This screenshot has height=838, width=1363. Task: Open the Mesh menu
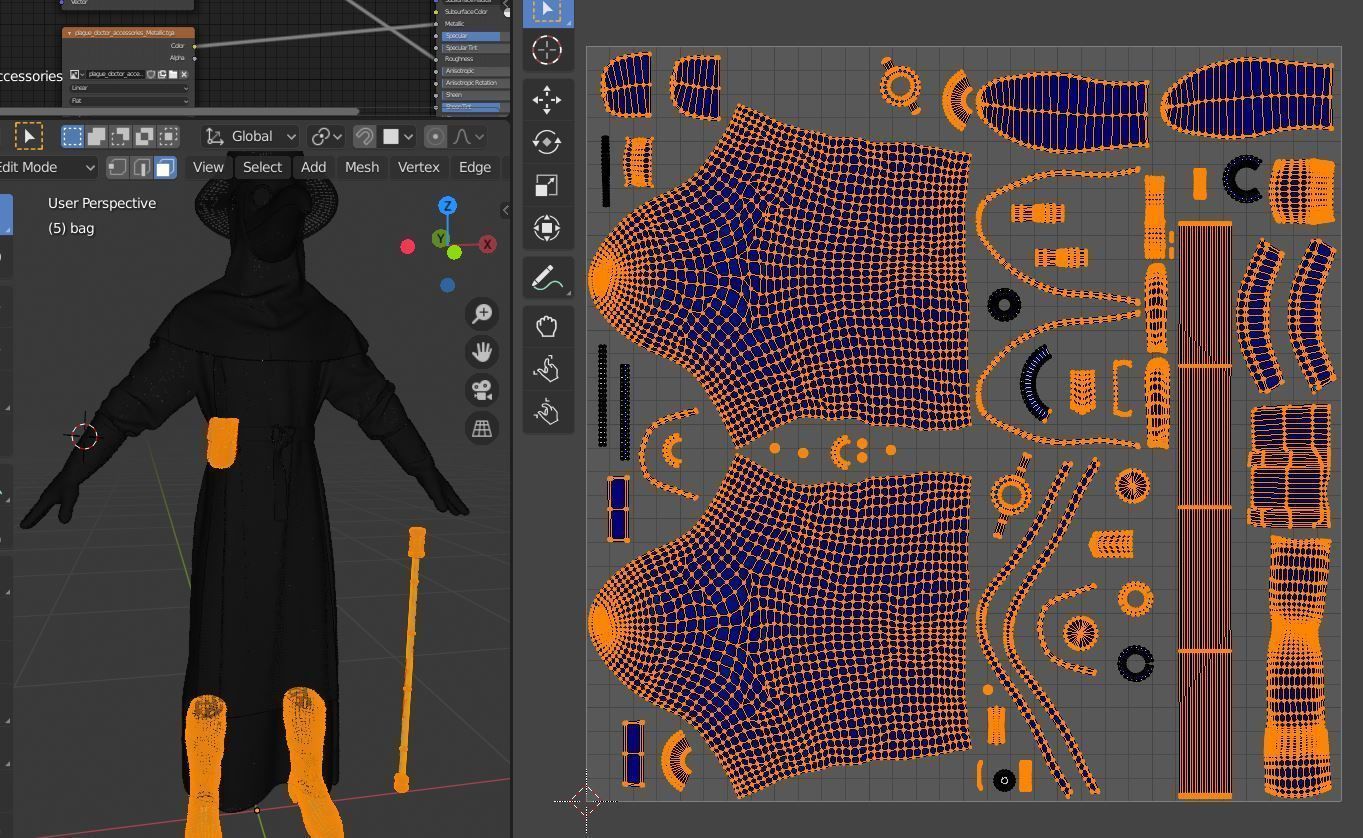click(362, 167)
